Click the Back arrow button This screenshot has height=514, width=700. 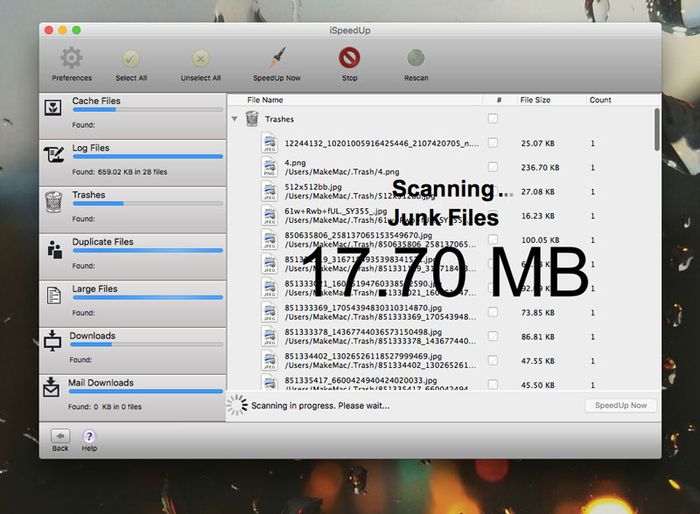[60, 436]
